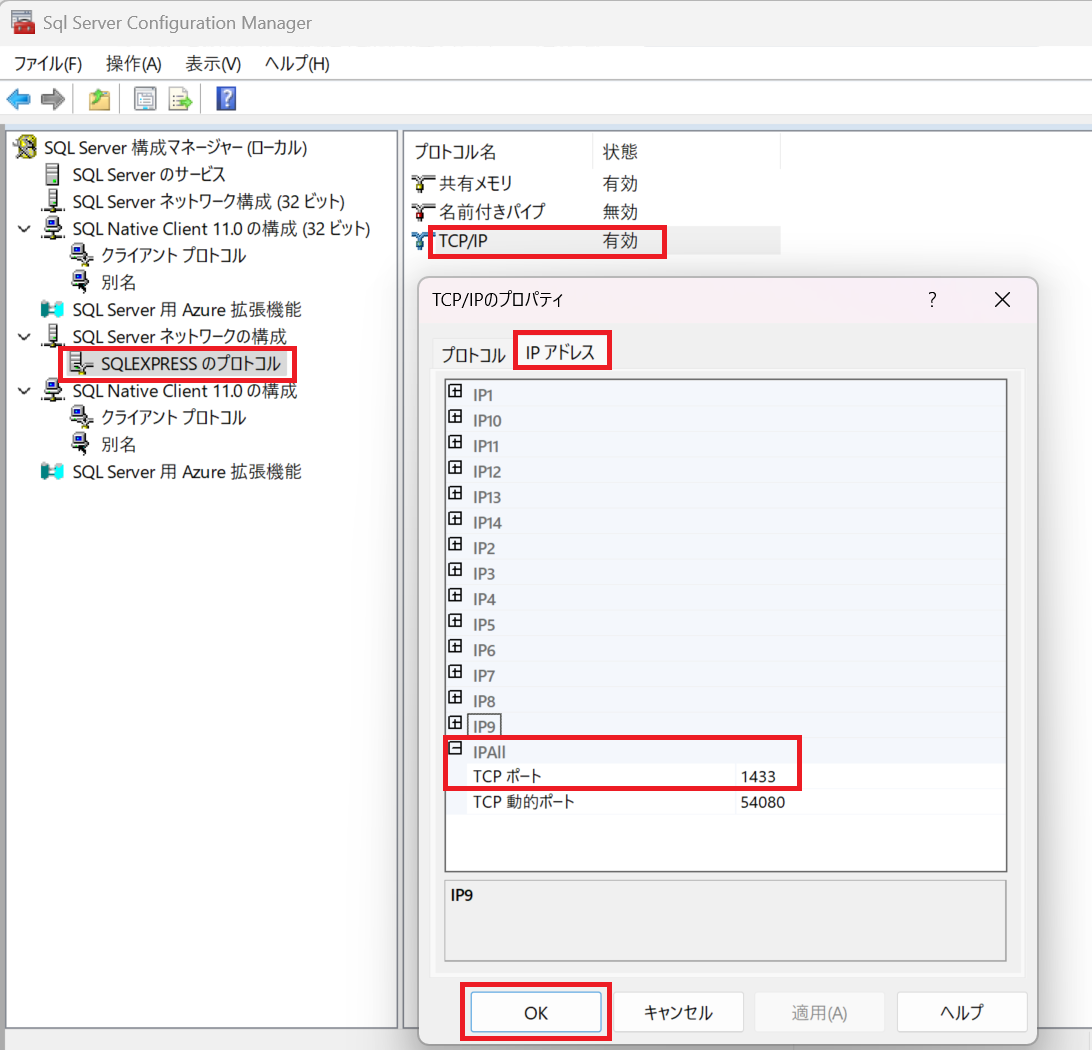Select SQL Server ネットワーク構成 (32 ビット)

click(x=208, y=201)
